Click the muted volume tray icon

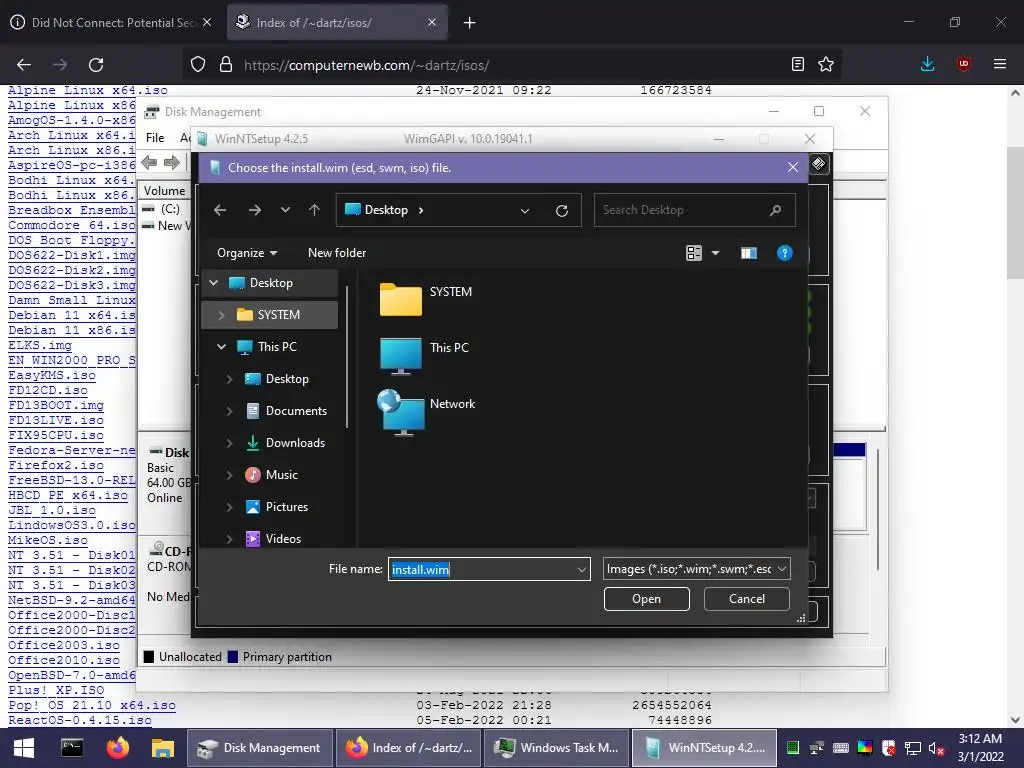pos(936,748)
